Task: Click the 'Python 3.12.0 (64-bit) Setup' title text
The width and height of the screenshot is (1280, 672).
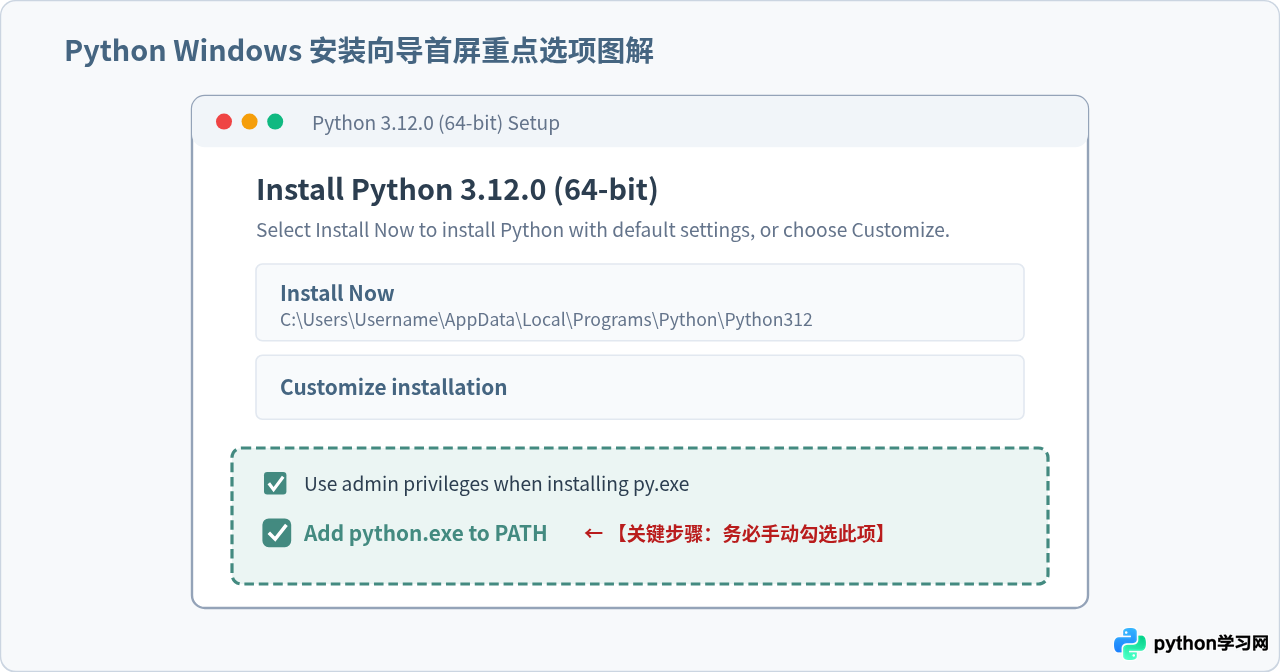Action: tap(436, 123)
